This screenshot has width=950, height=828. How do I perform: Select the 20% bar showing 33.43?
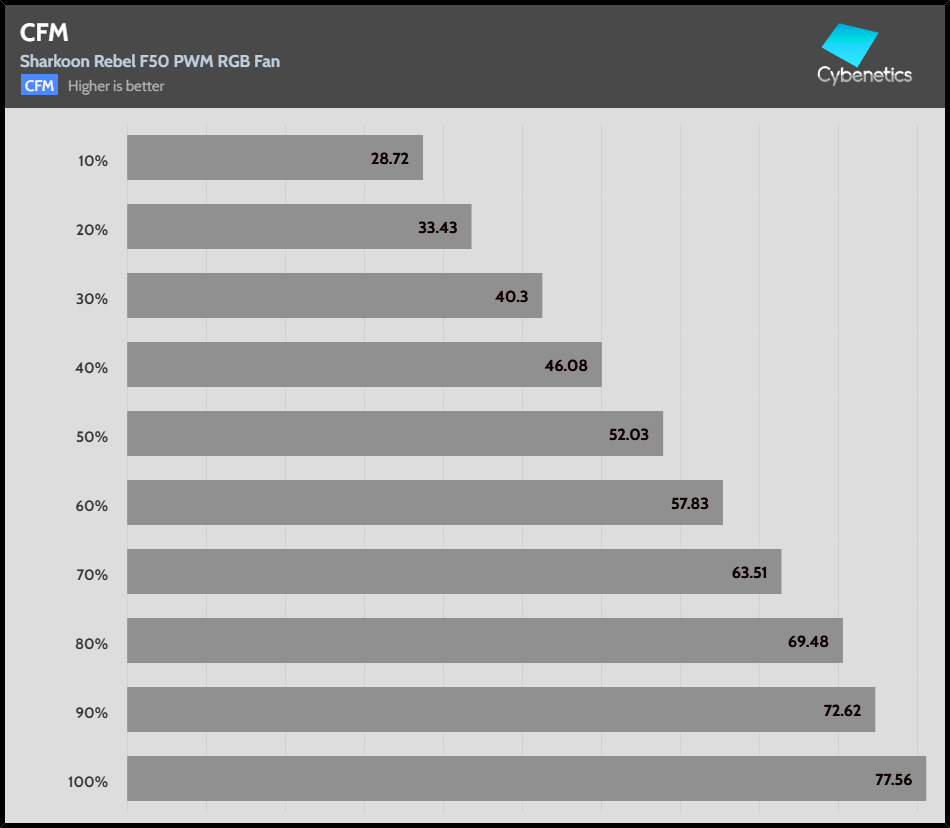tap(298, 227)
